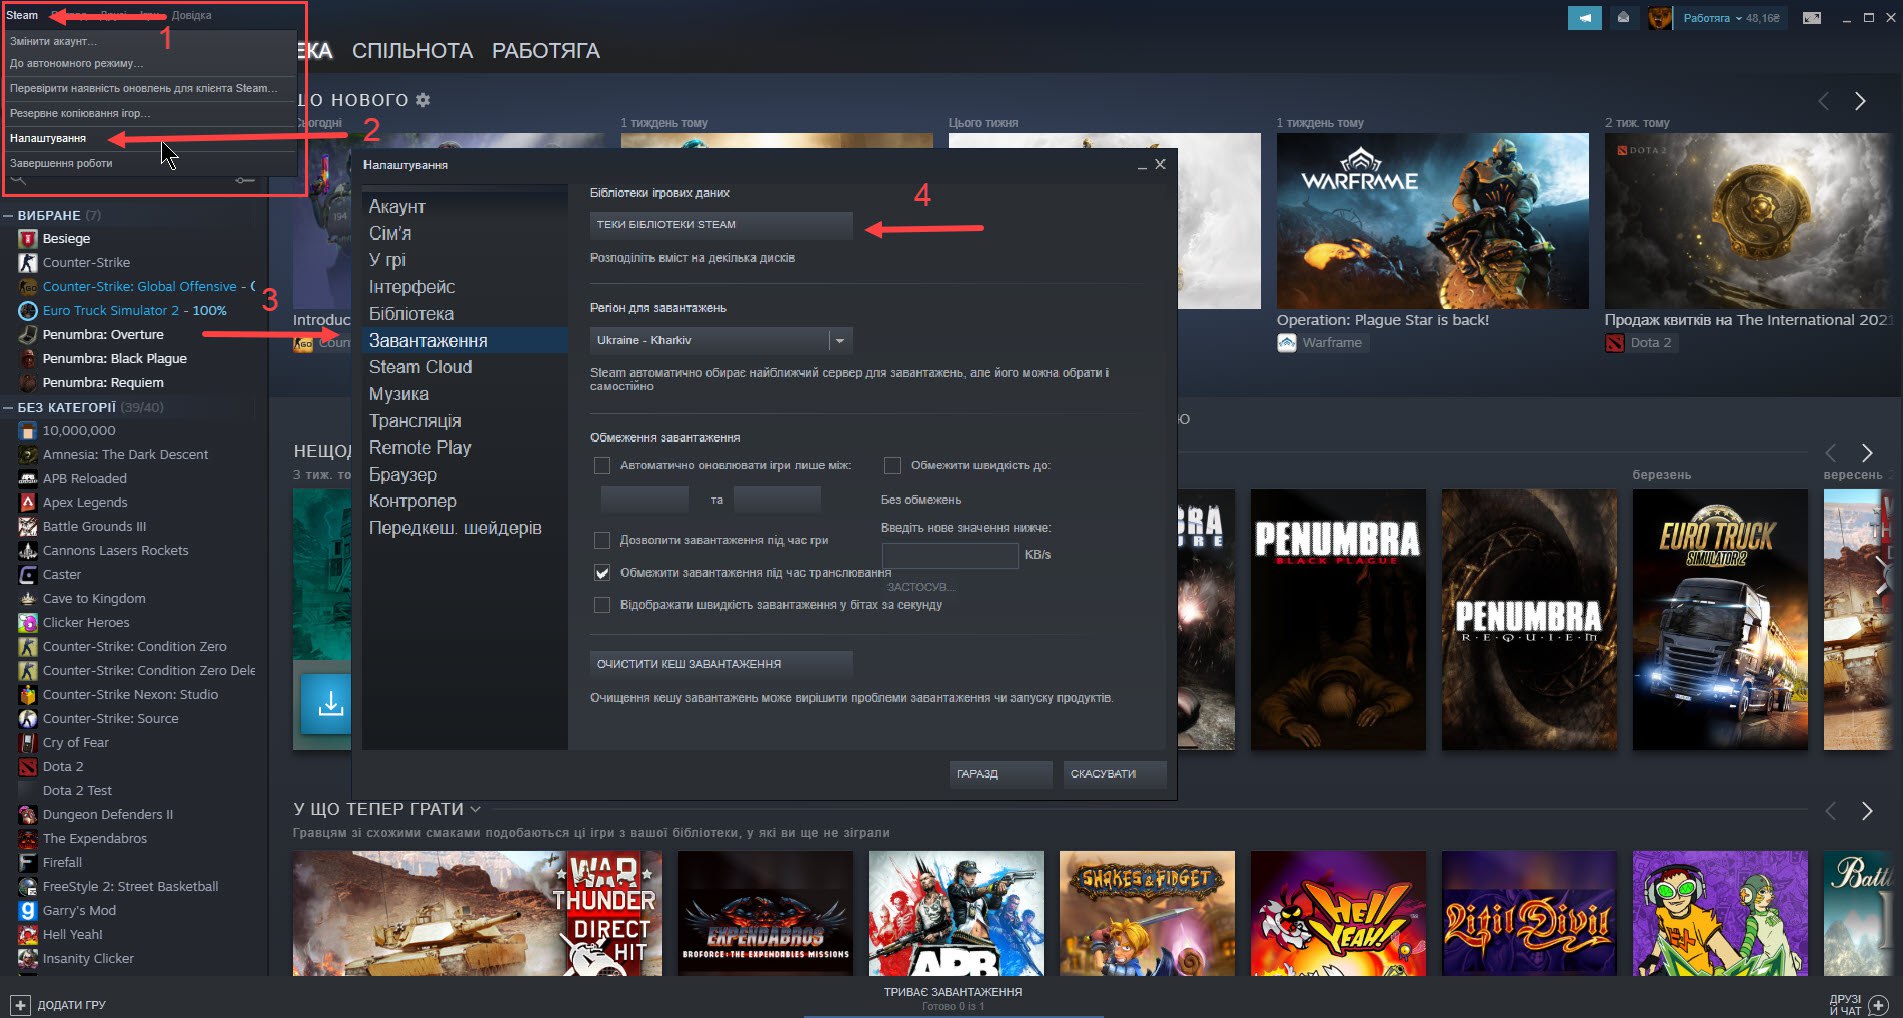
Task: Click the Warframe publisher icon
Action: 1287,343
